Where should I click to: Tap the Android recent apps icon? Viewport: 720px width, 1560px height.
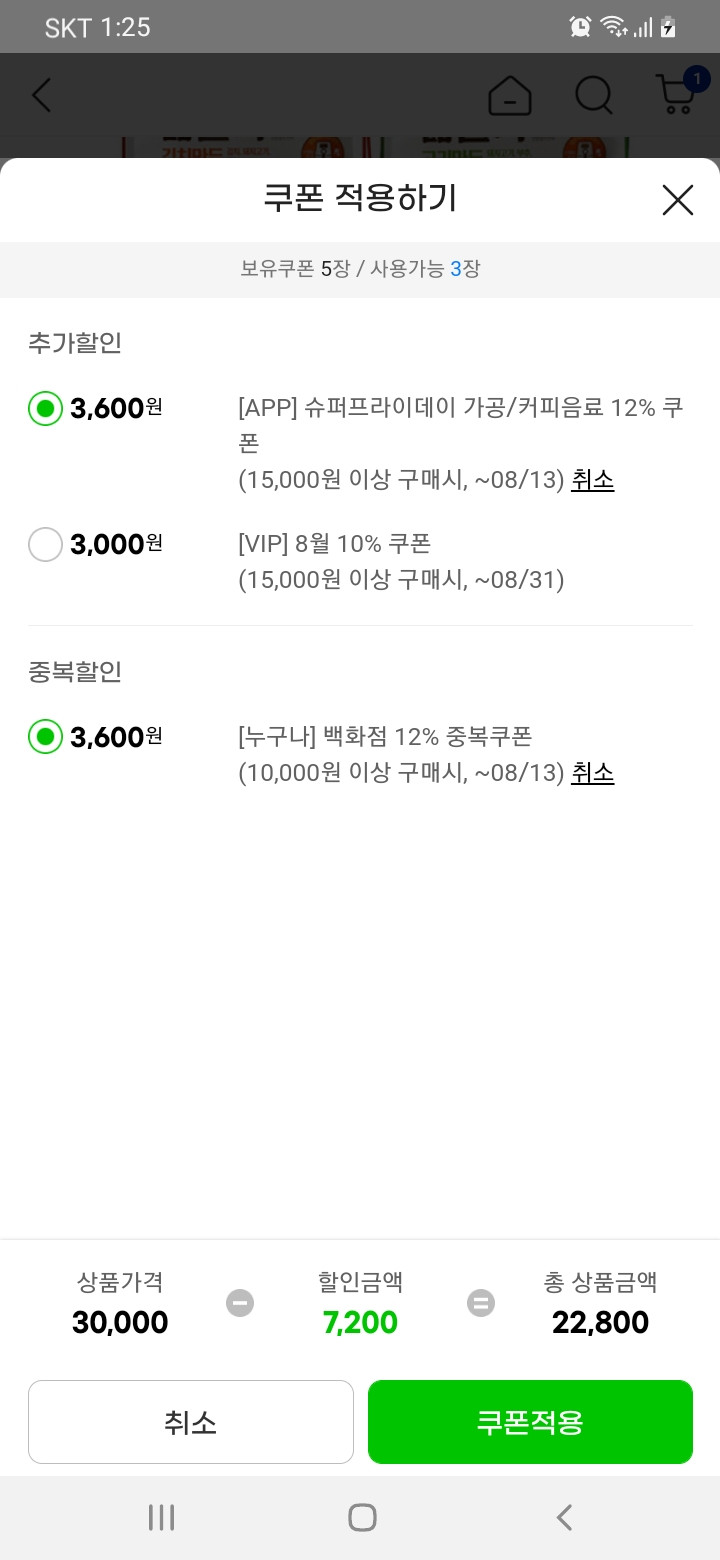[161, 1517]
